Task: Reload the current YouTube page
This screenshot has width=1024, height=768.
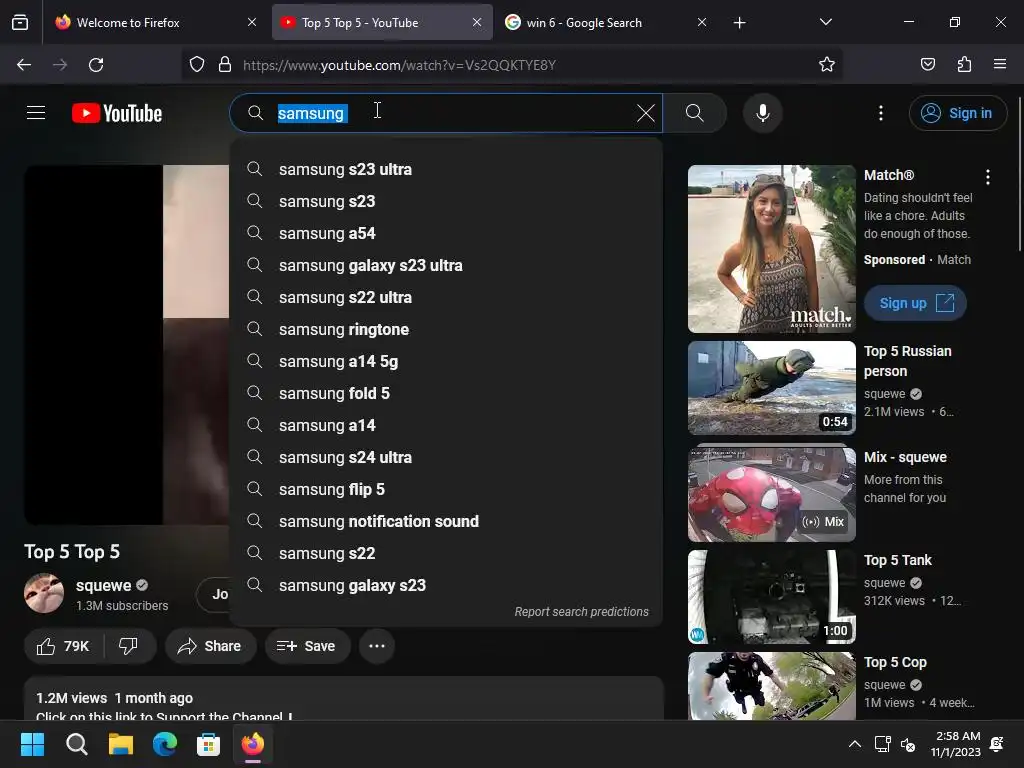Action: (x=96, y=65)
